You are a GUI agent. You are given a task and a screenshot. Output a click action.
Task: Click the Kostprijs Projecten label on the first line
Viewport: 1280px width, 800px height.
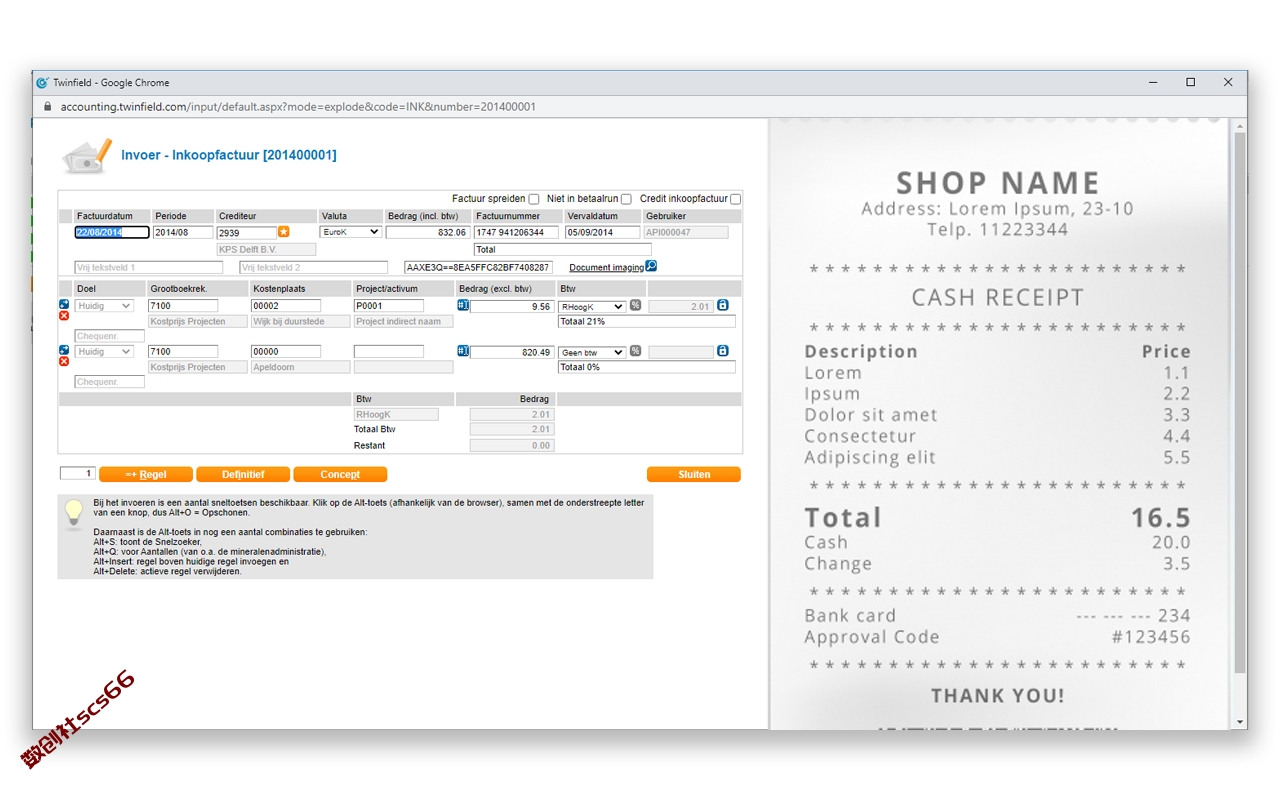pos(198,322)
